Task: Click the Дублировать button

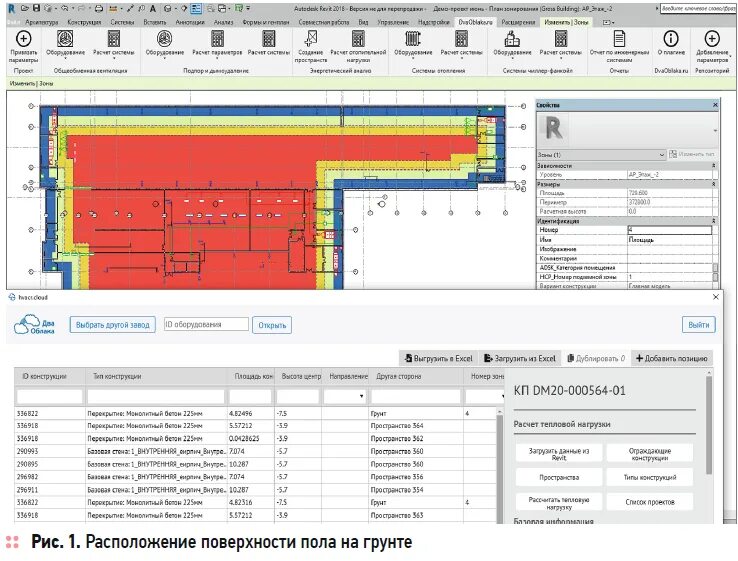Action: coord(596,358)
